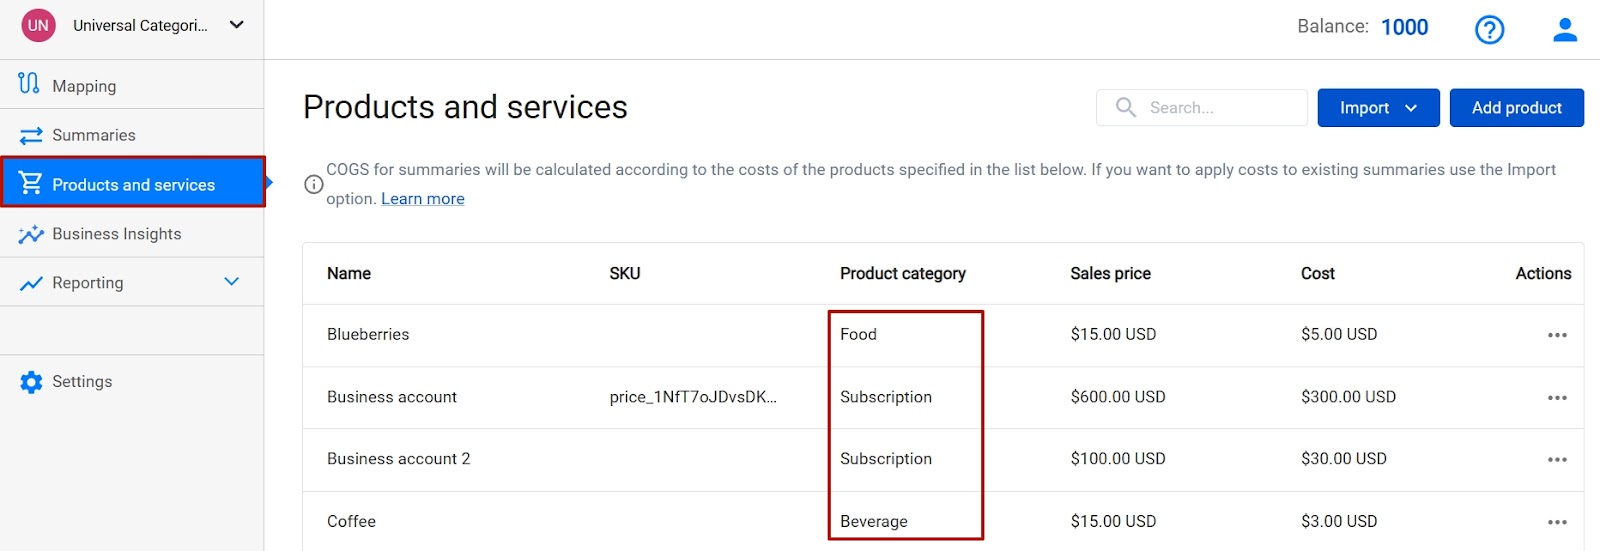This screenshot has height=551, width=1600.
Task: Click the info icon beside the COGS note
Action: coord(313,184)
